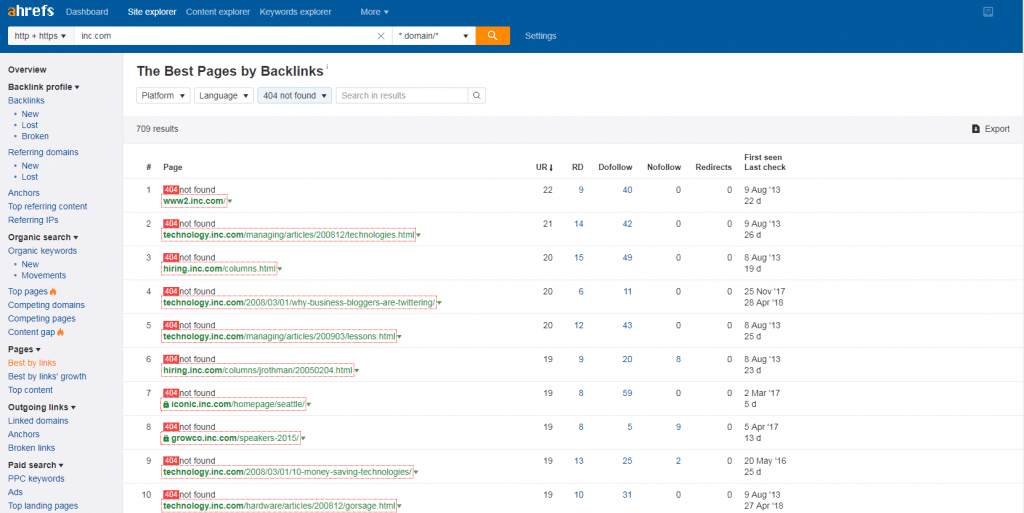Open the *.domain/* mode dropdown
The height and width of the screenshot is (513, 1024).
[434, 36]
